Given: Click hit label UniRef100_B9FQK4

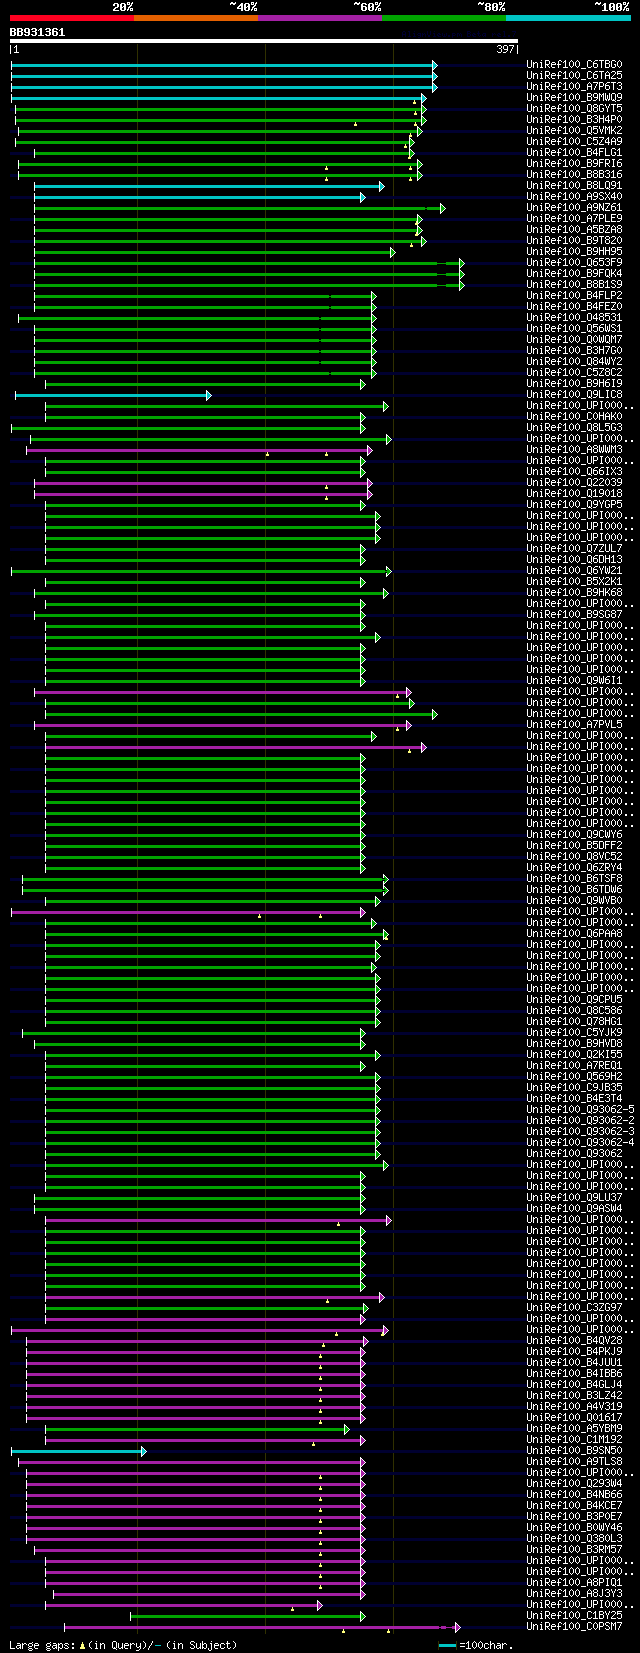Looking at the screenshot, I should point(574,274).
